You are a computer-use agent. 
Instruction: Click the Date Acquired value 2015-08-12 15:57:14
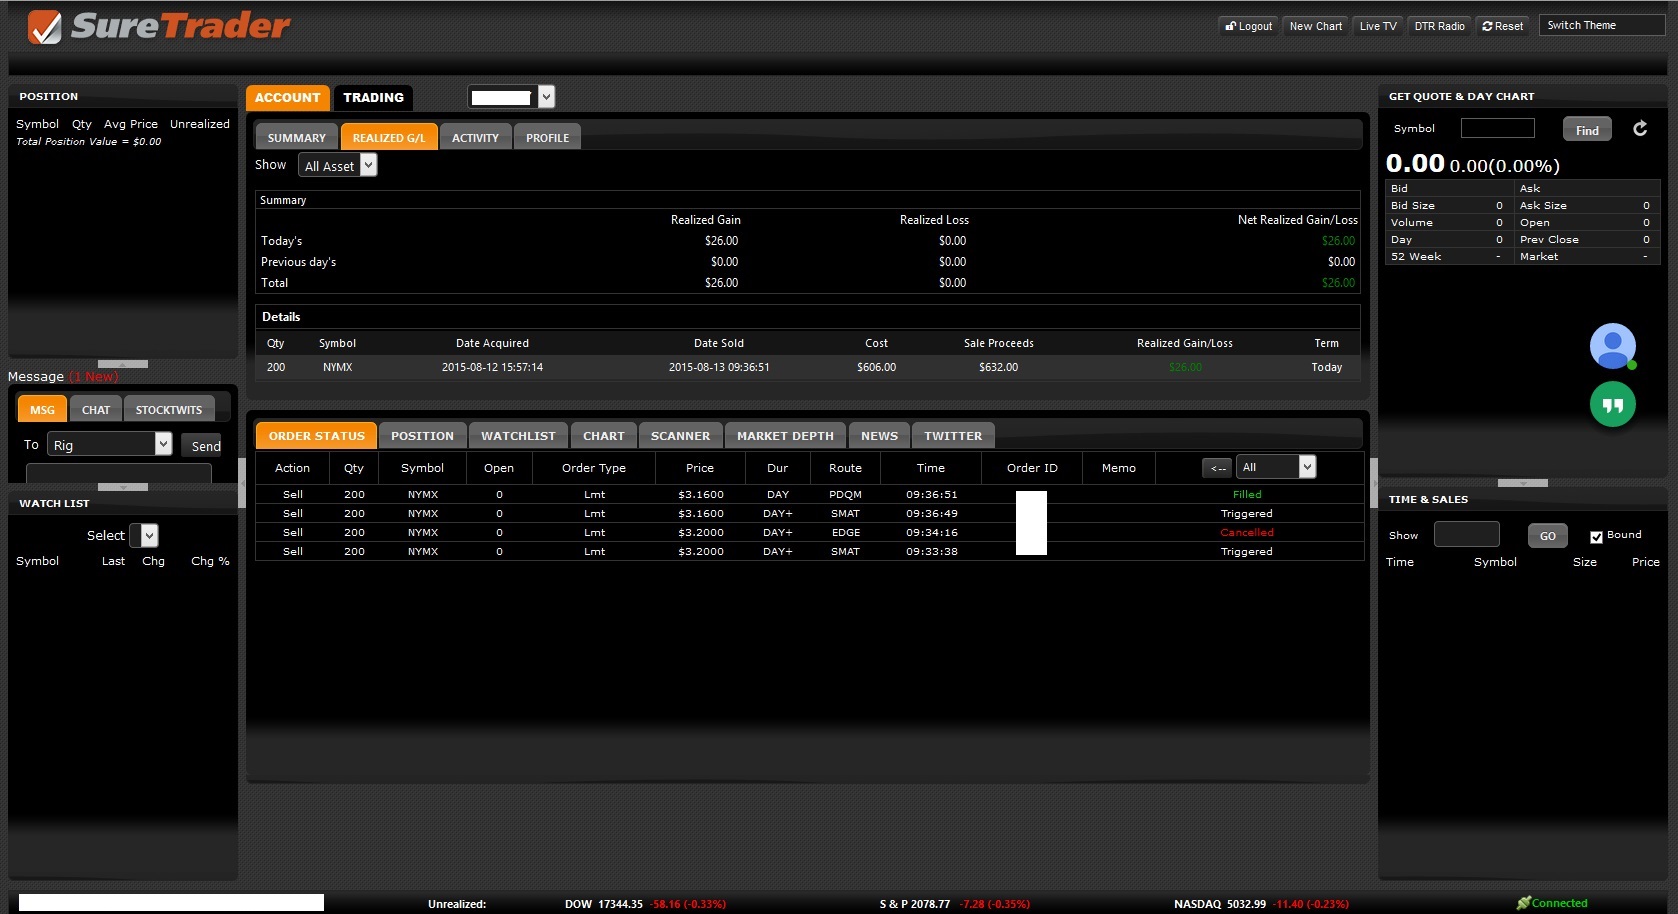tap(492, 367)
